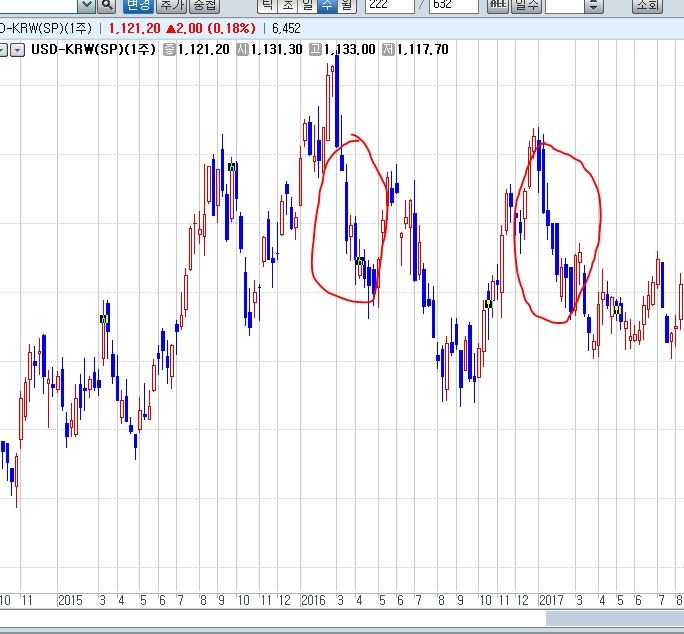The image size is (684, 634).
Task: Open the purple indicator dropdown arrow
Action: coord(17,49)
